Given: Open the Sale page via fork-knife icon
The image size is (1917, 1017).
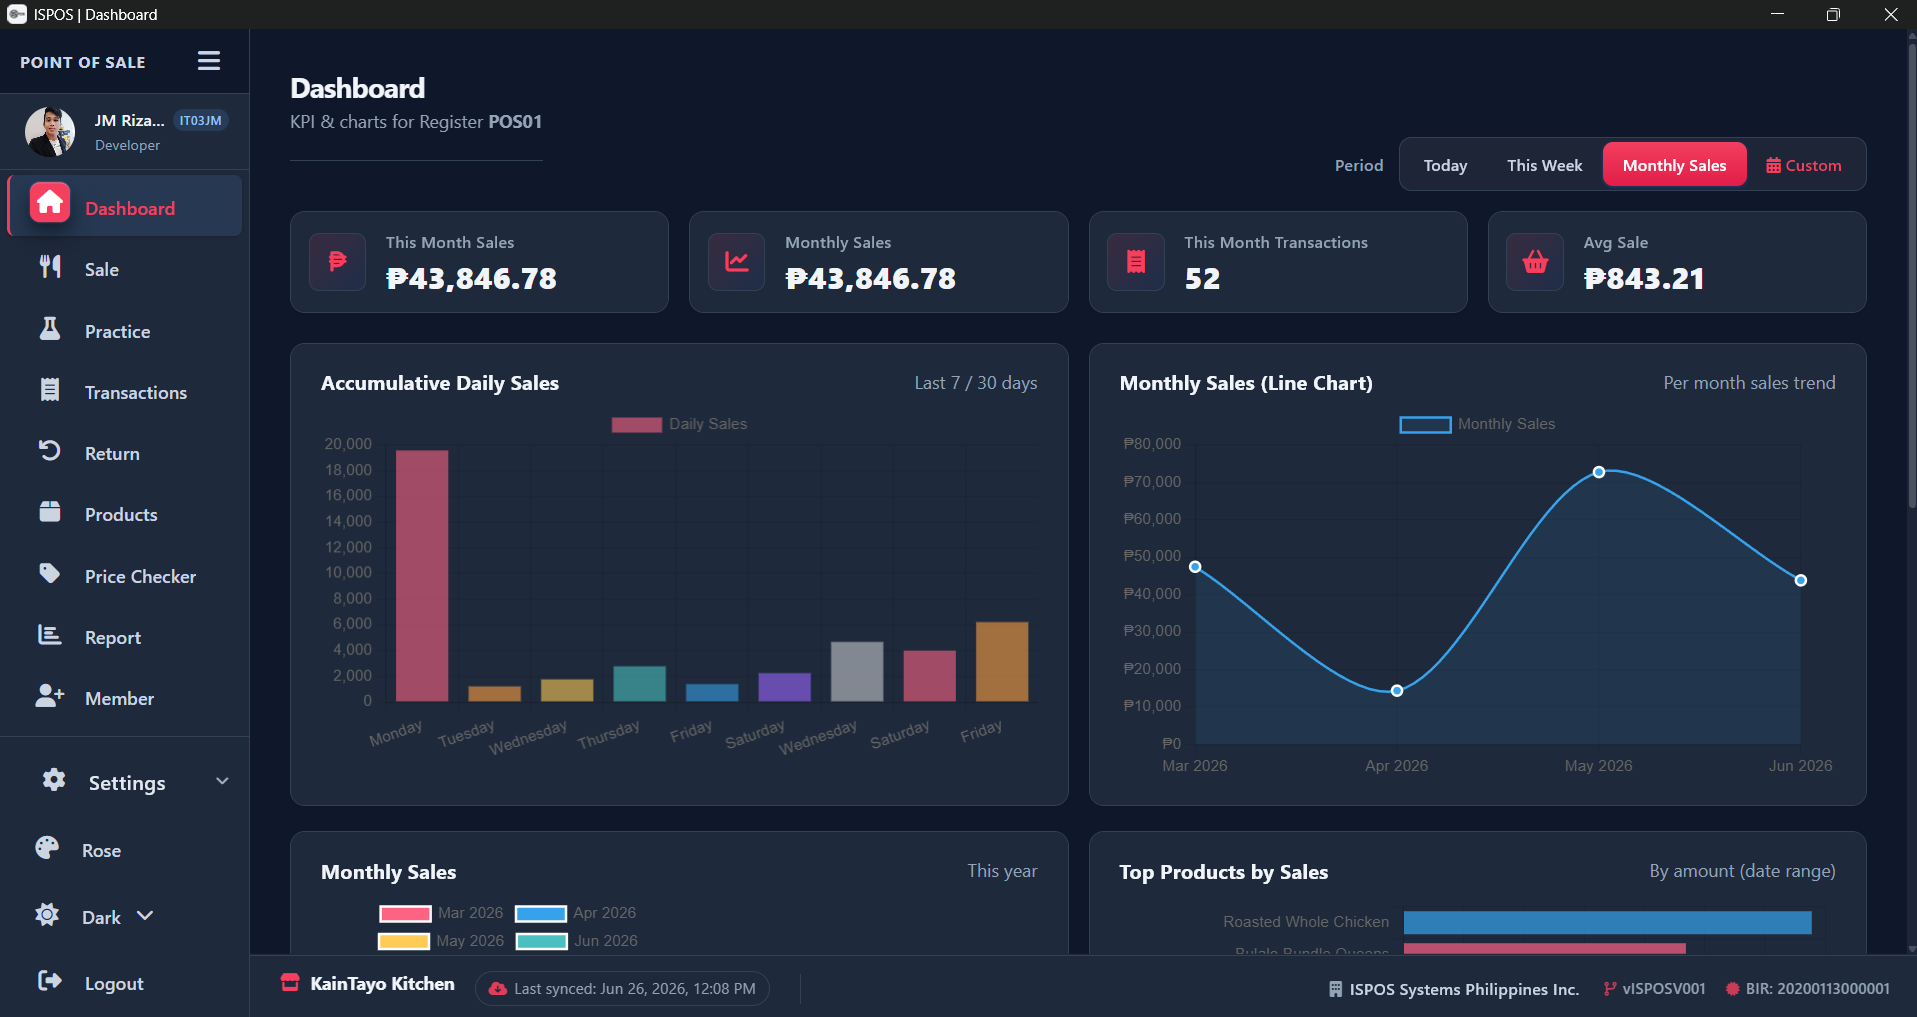Looking at the screenshot, I should (x=50, y=267).
